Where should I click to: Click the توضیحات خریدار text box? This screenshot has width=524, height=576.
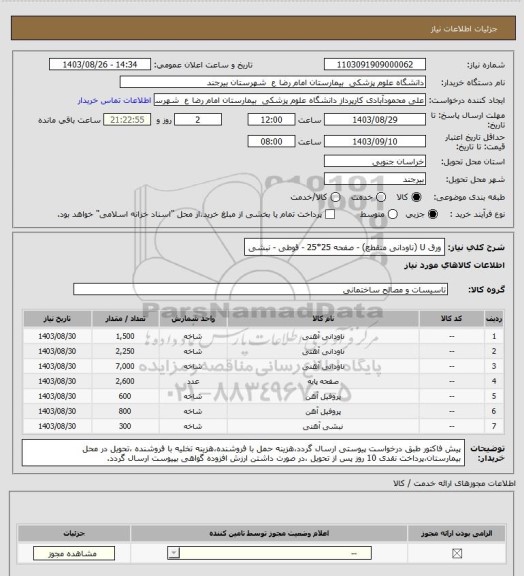click(243, 453)
